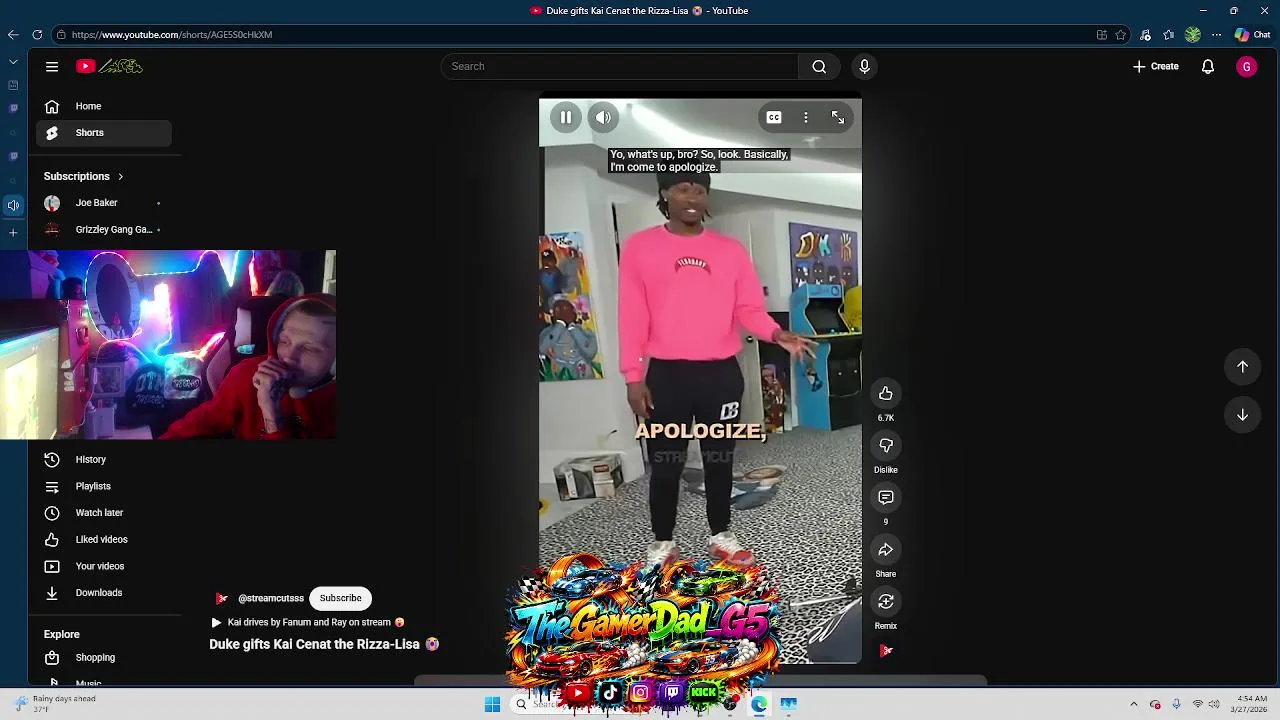Open Watch later list
The image size is (1280, 720).
pos(104,513)
